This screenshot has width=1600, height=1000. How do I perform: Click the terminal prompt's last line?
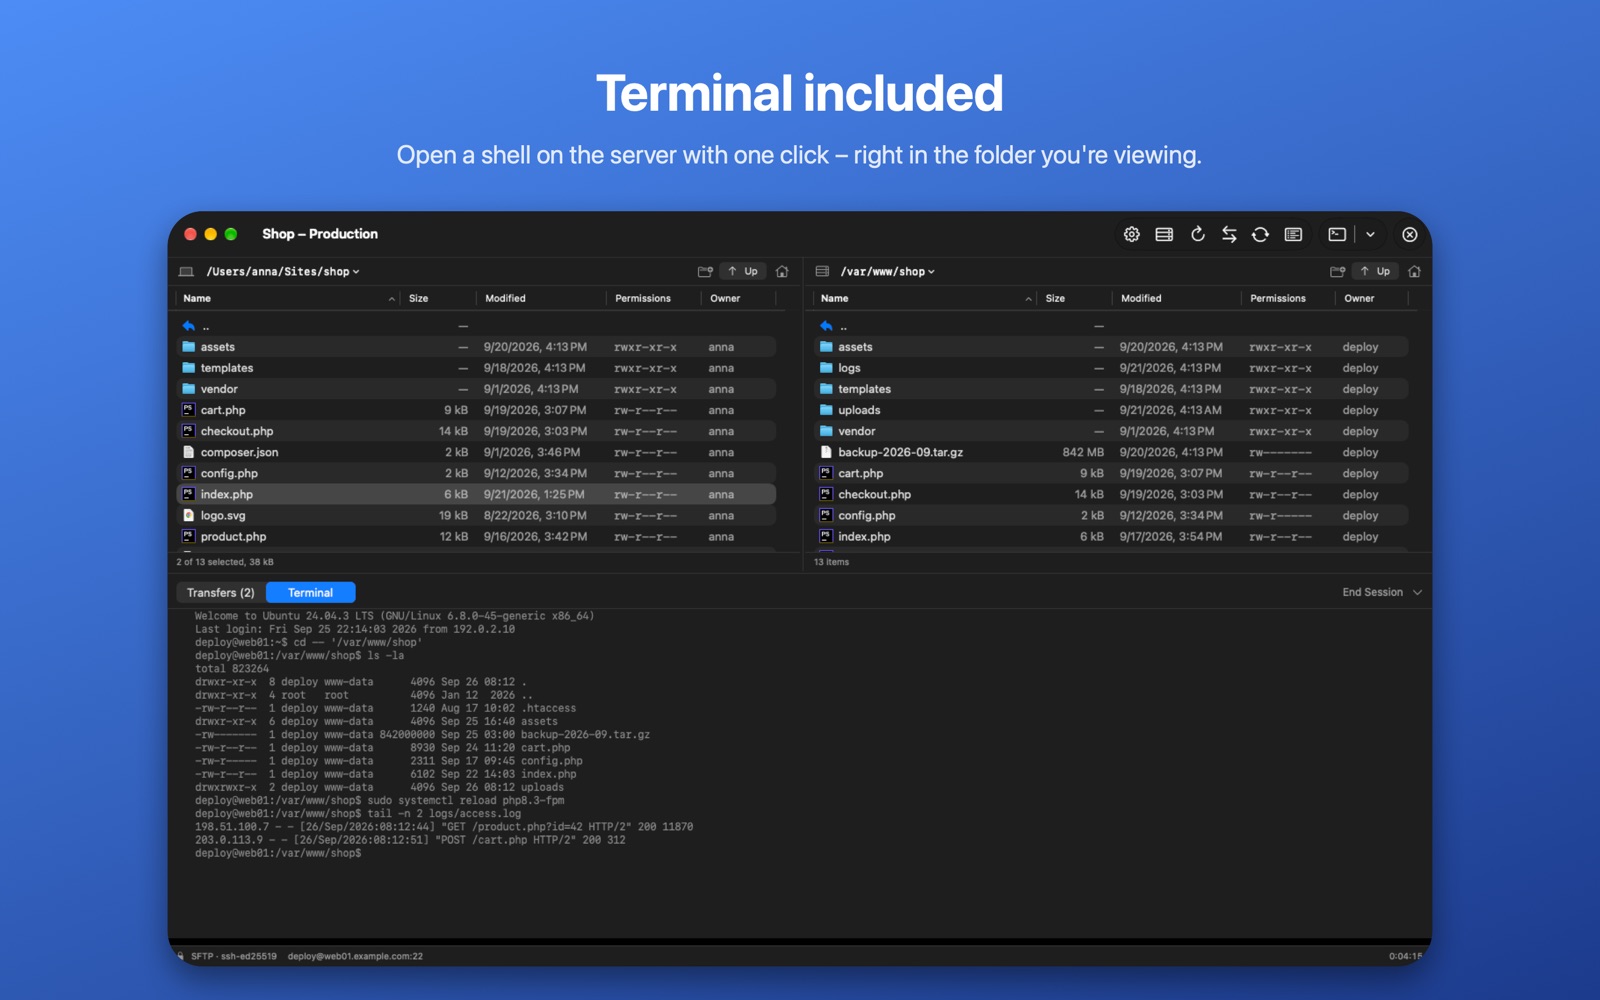[x=278, y=853]
